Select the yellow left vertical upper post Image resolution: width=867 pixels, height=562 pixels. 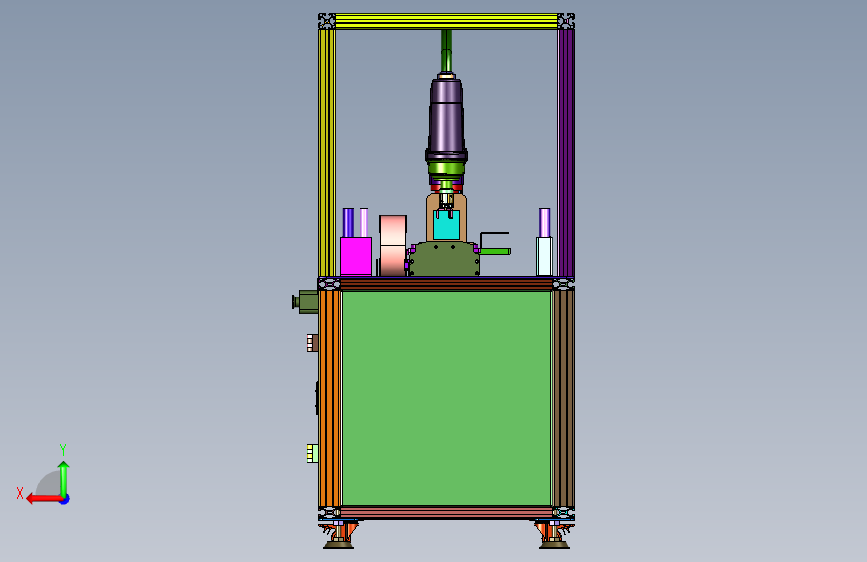point(327,153)
